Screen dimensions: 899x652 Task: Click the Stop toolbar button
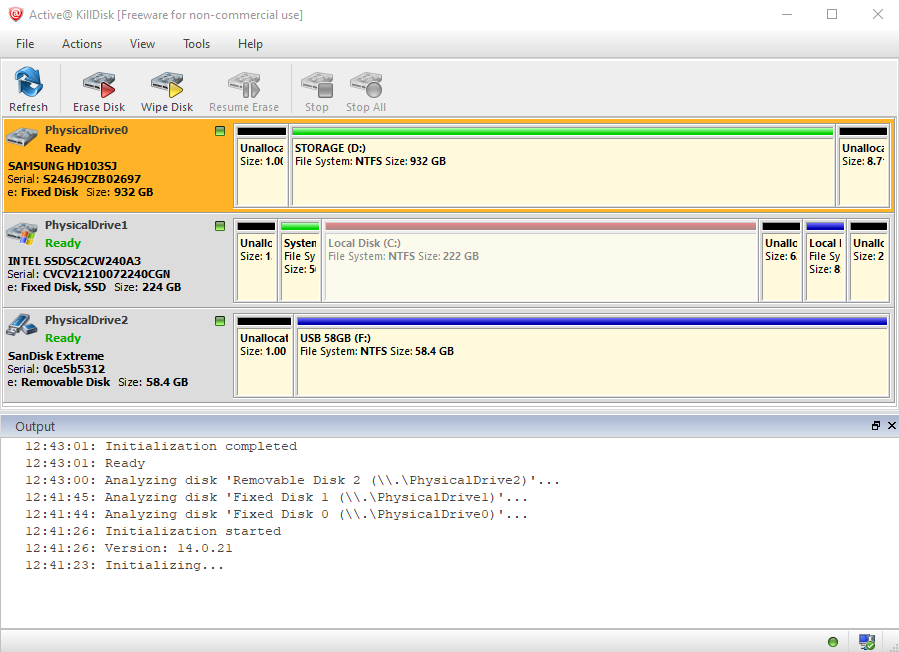point(316,89)
